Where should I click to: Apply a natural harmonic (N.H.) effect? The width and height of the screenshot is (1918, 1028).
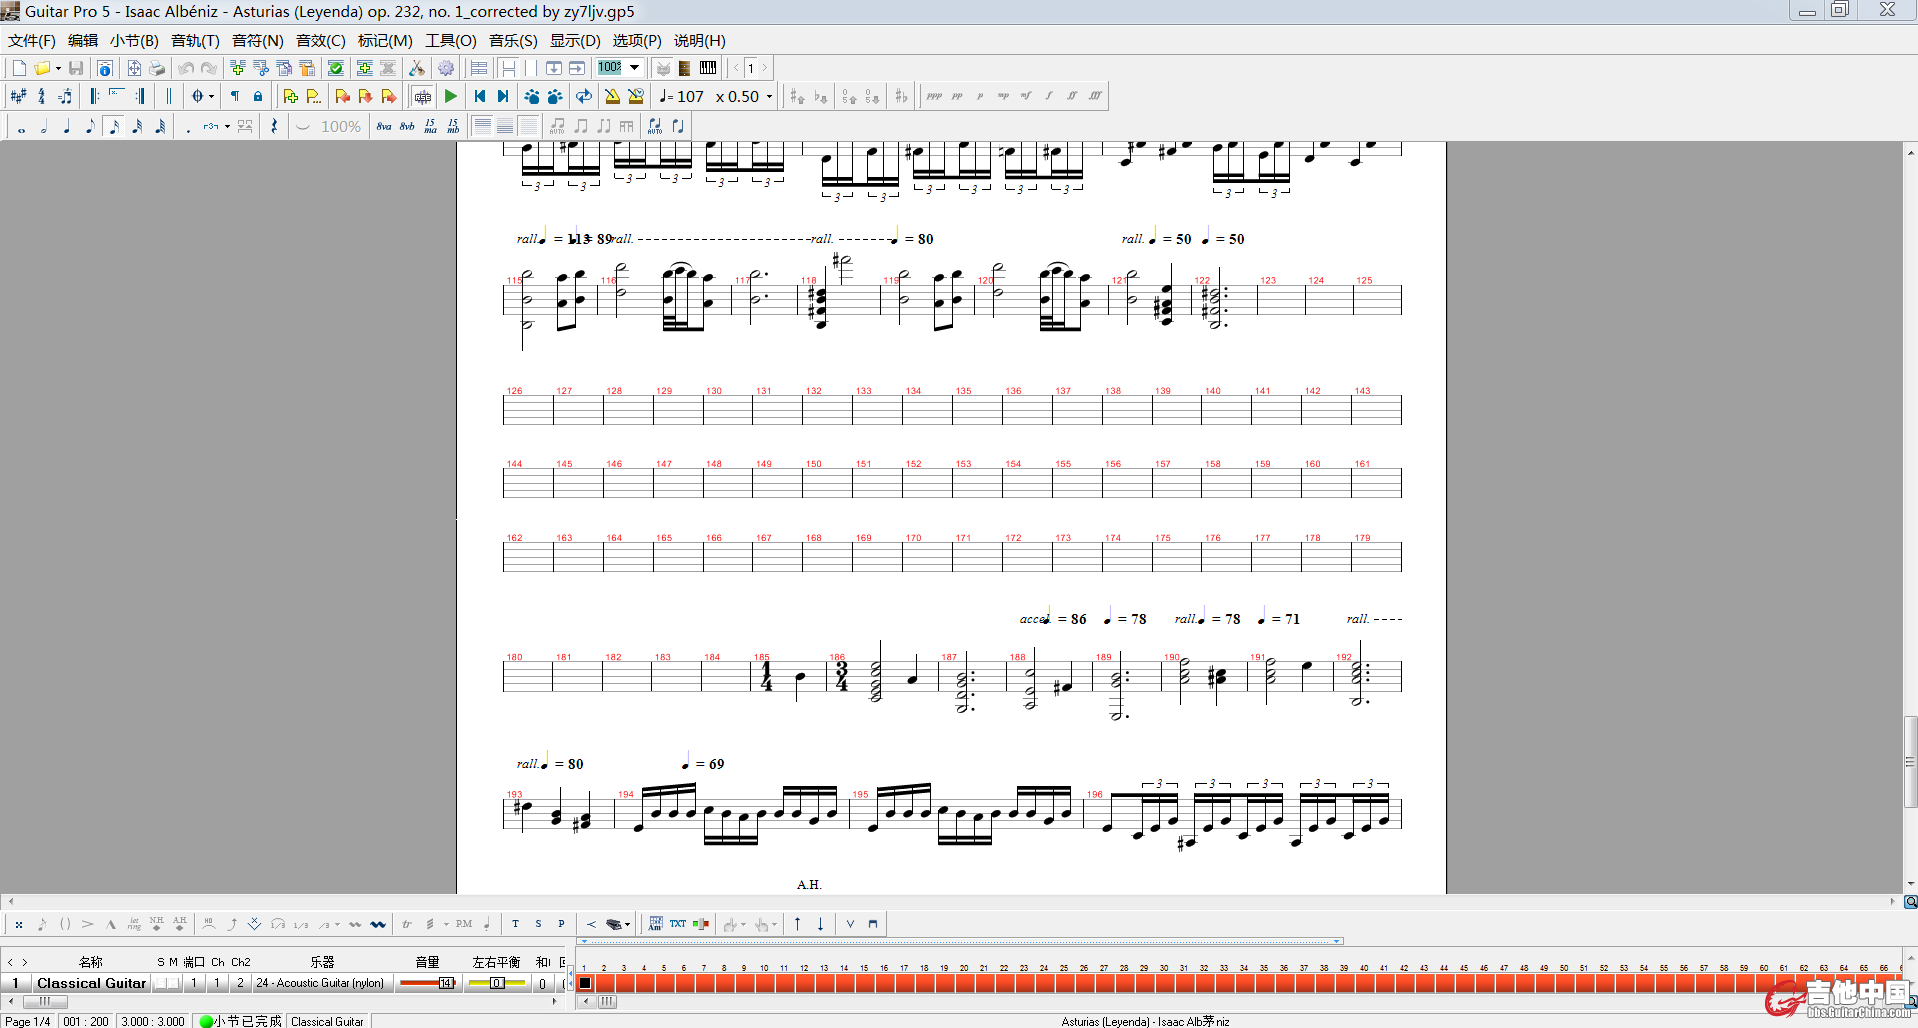(x=157, y=924)
